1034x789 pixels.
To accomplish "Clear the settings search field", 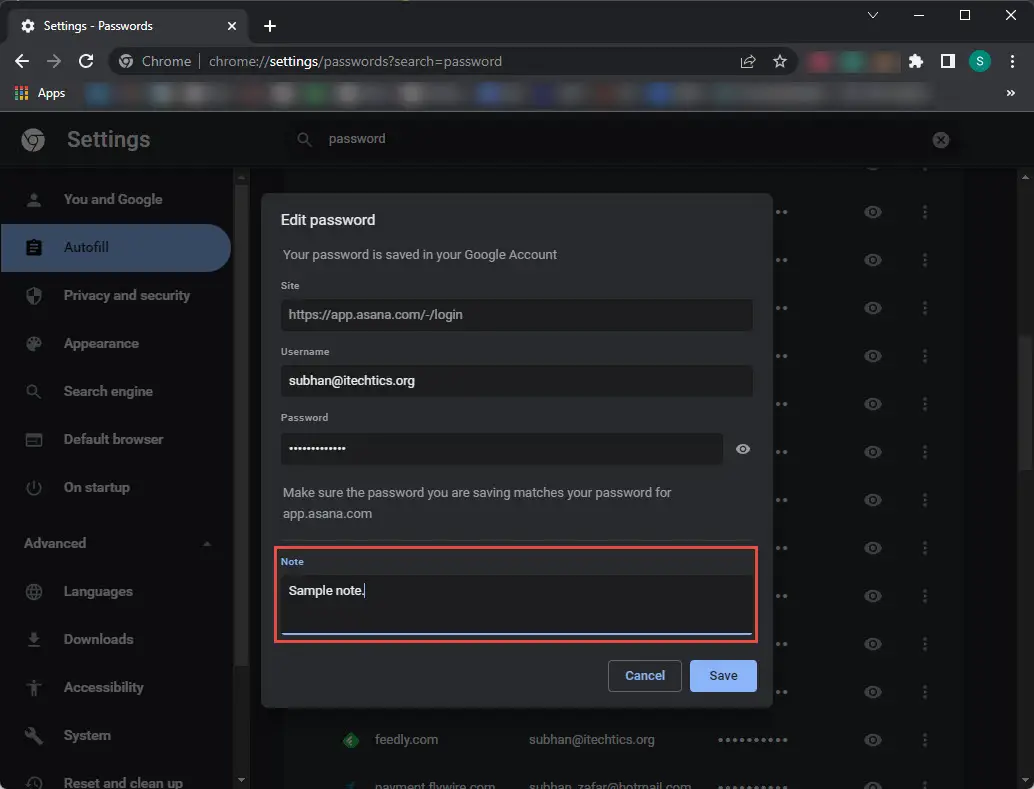I will [941, 140].
